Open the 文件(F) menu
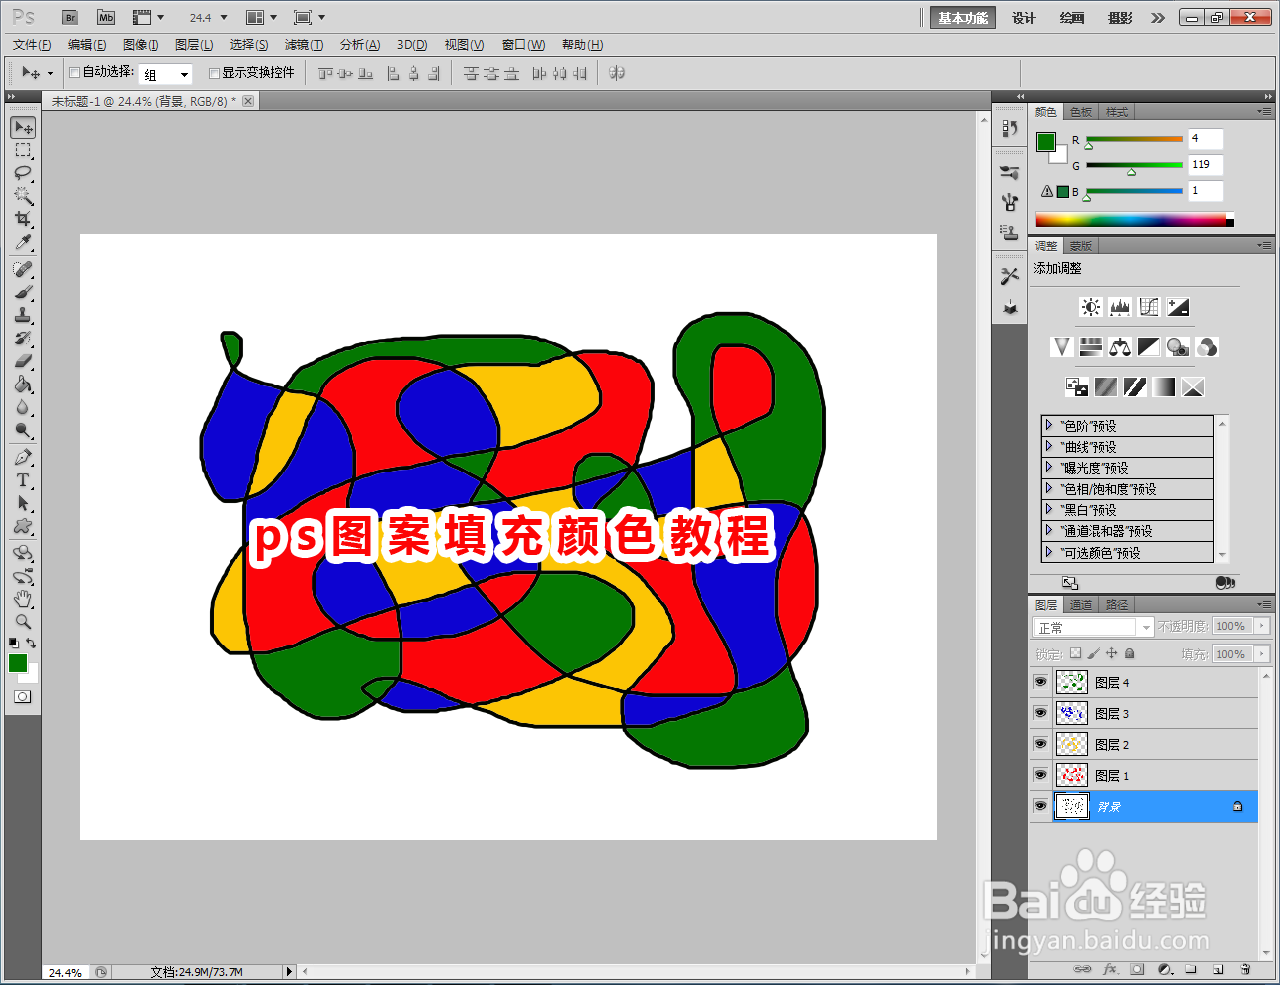The width and height of the screenshot is (1280, 985). coord(32,45)
